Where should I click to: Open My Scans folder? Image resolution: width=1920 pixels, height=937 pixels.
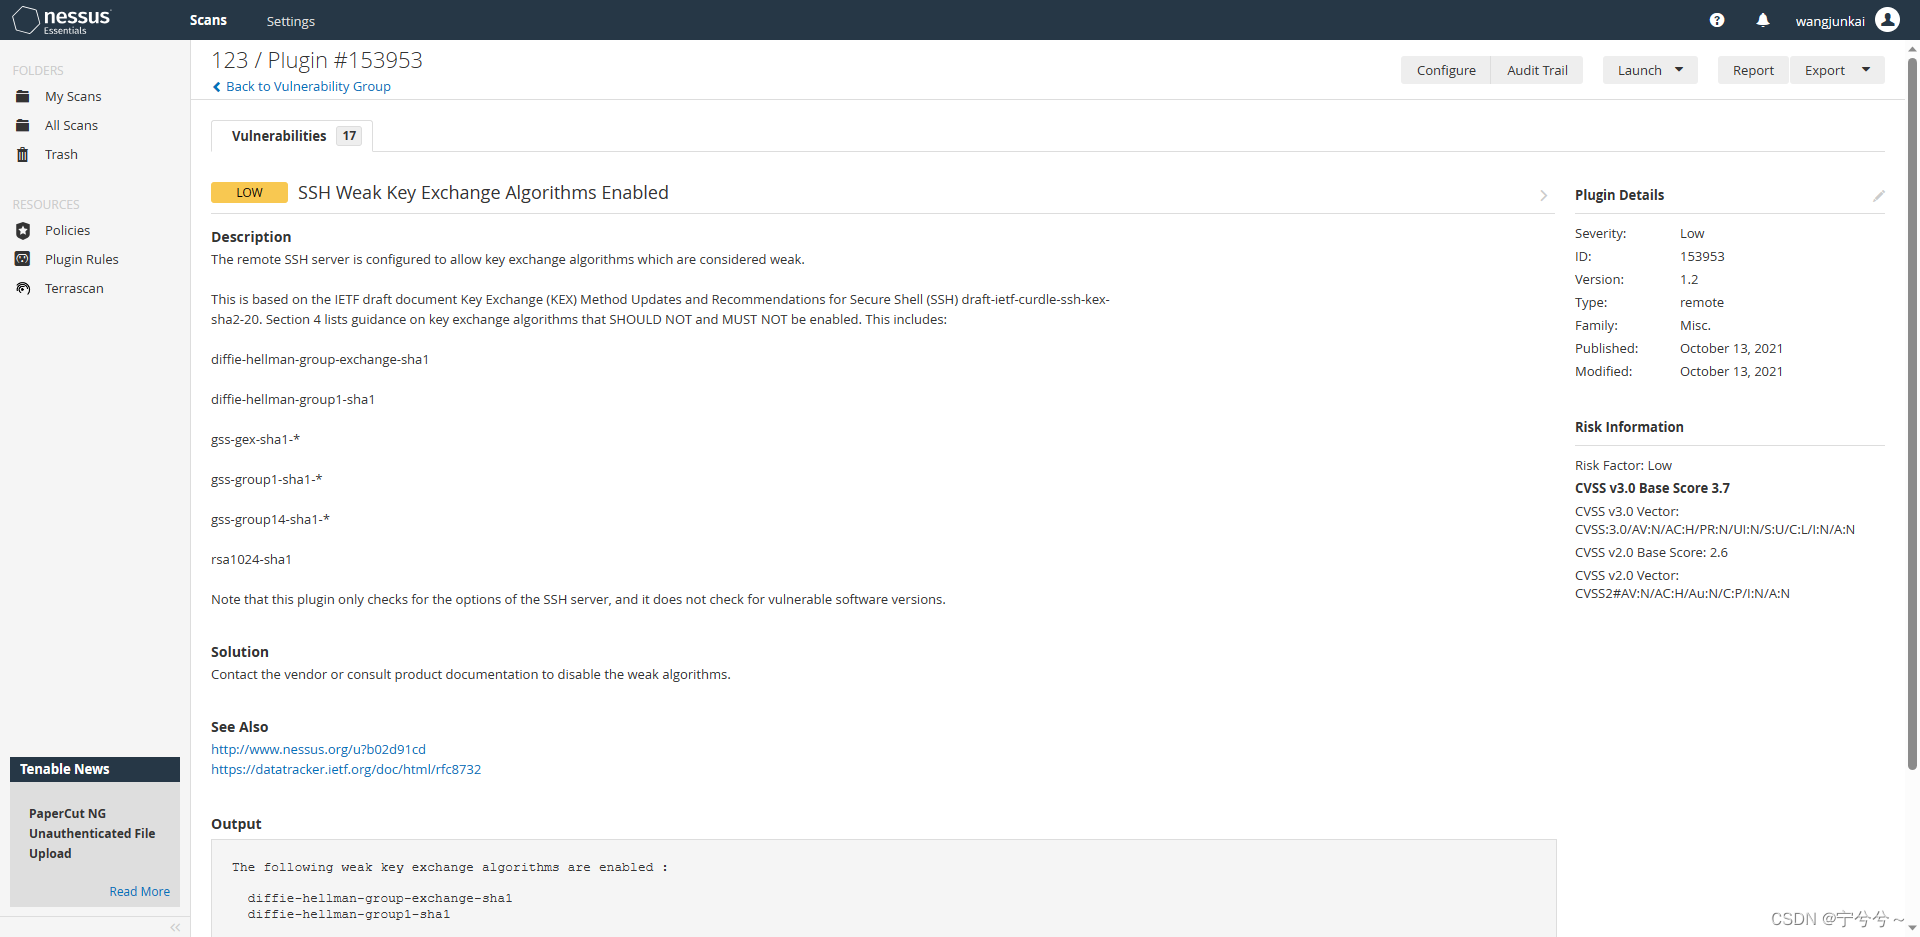pyautogui.click(x=73, y=97)
